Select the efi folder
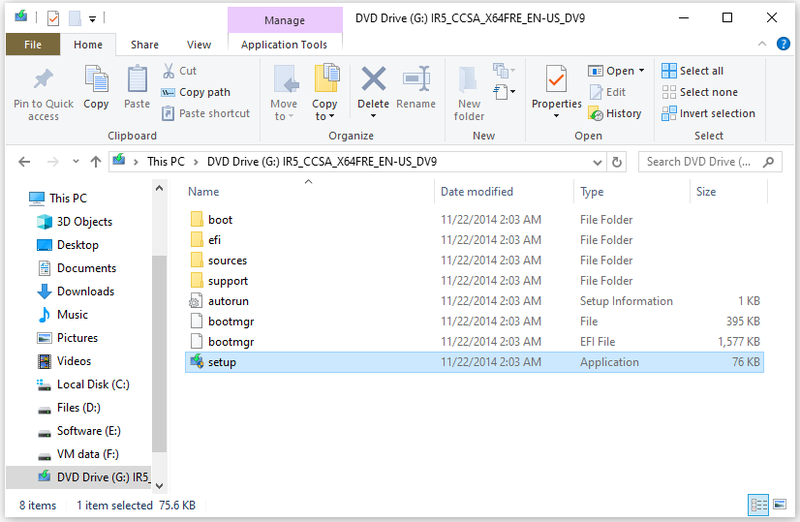This screenshot has height=522, width=800. pos(474,240)
